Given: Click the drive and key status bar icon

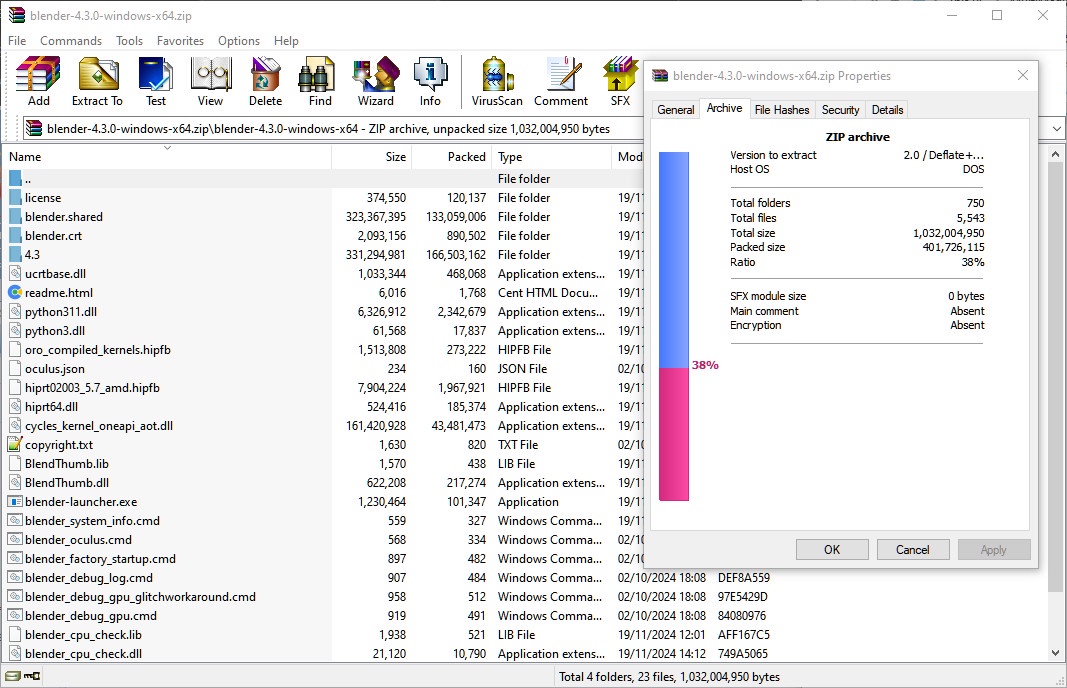Looking at the screenshot, I should [x=22, y=676].
